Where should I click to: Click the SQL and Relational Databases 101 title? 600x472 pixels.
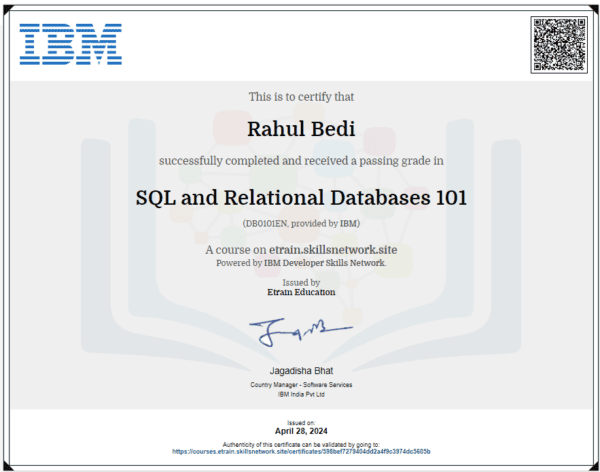click(x=300, y=197)
